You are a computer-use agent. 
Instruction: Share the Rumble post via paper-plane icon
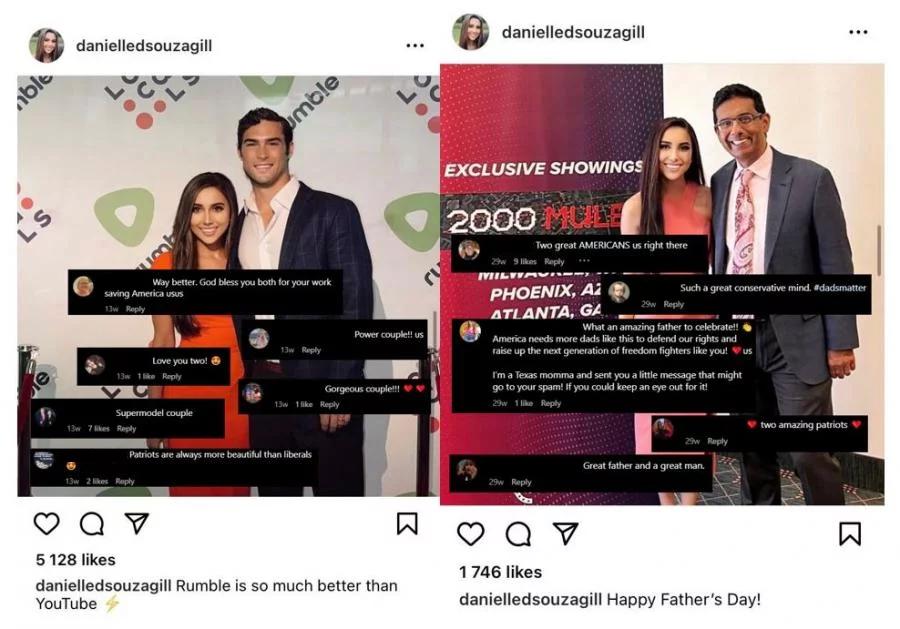(x=137, y=523)
